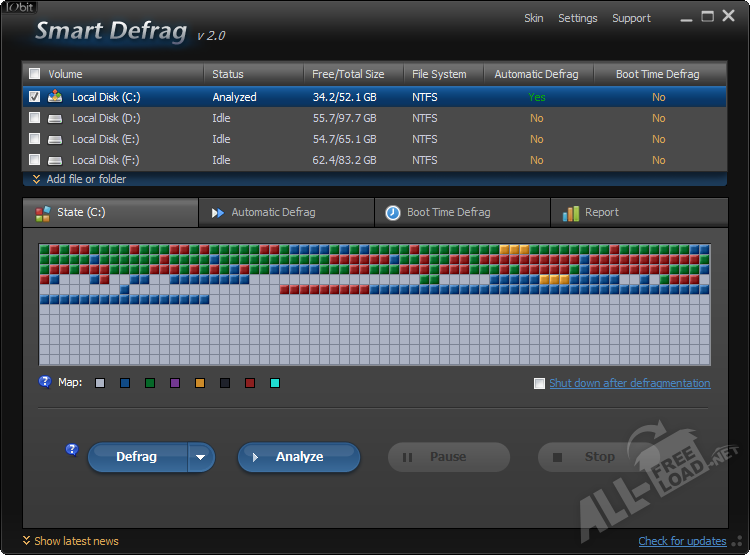
Task: Uncheck the Local Disk (C:) checkbox
Action: pos(35,97)
